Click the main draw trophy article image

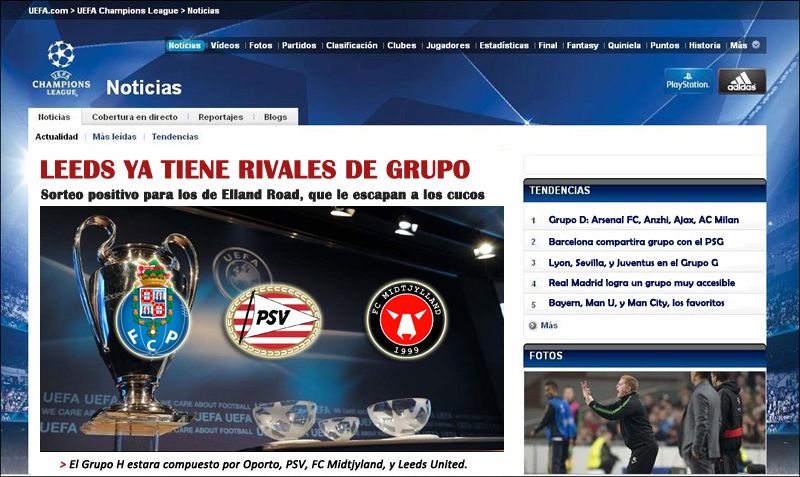point(272,329)
